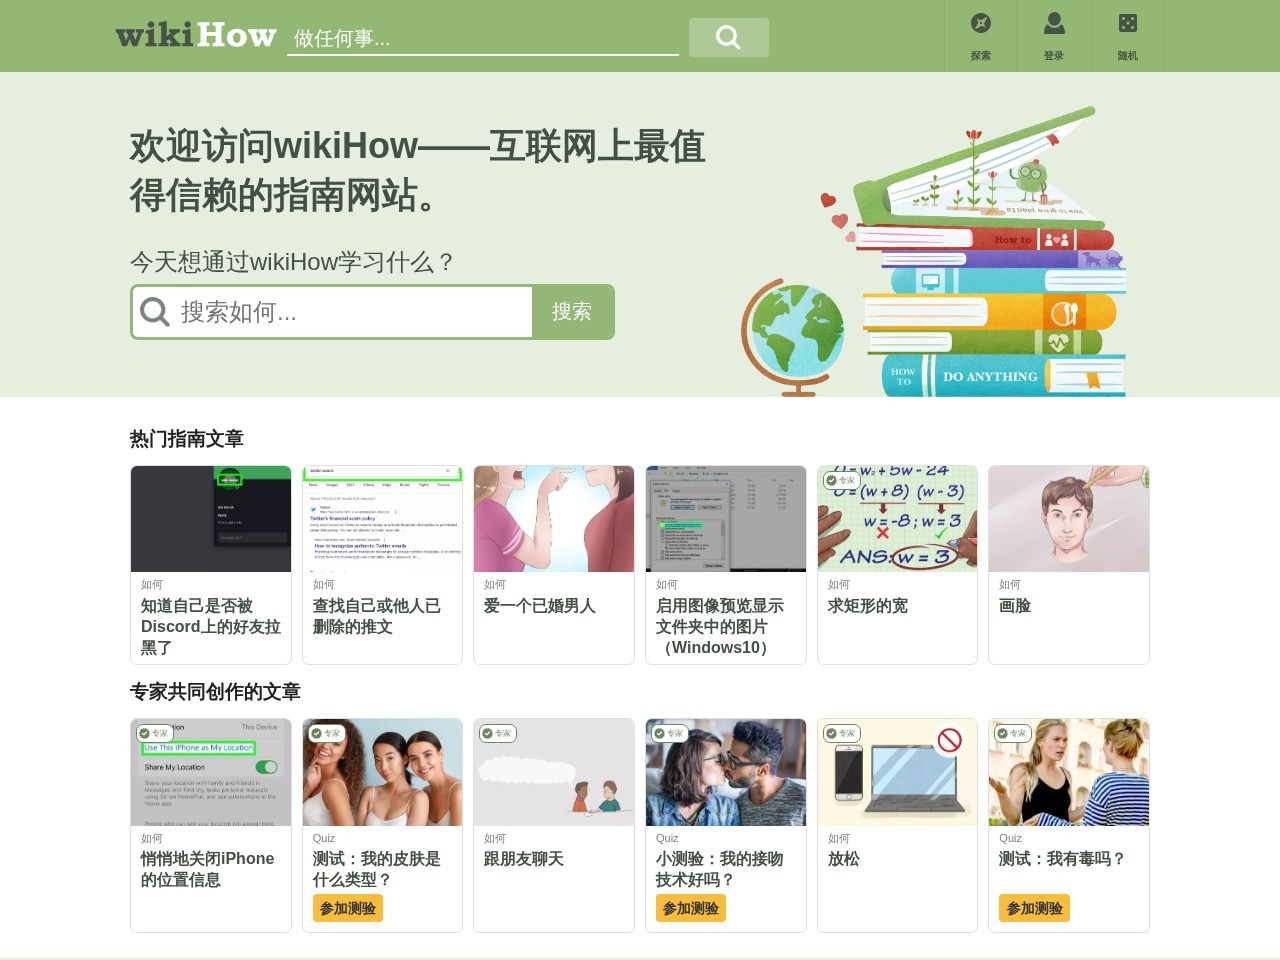
Task: Open article title 跟朋友聊天
Action: pyautogui.click(x=524, y=859)
